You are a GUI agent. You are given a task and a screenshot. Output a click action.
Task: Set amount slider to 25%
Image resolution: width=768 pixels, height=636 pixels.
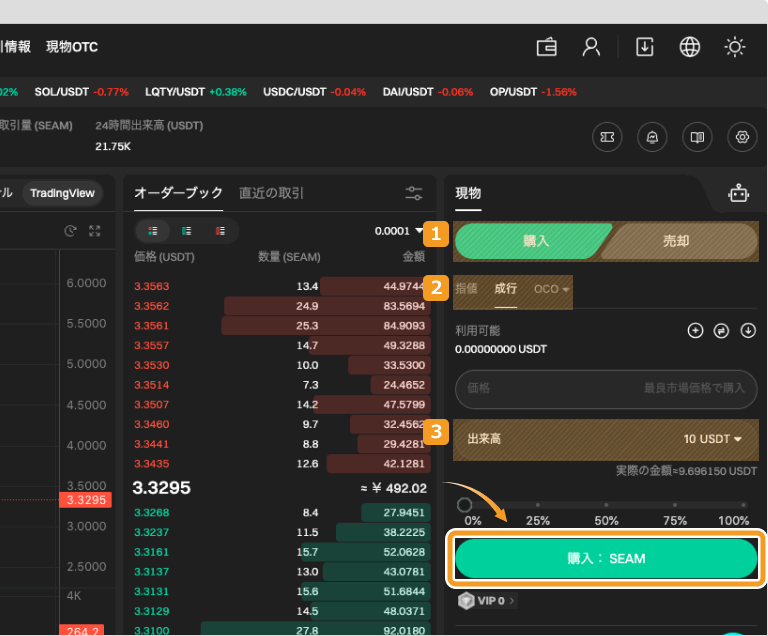click(x=538, y=505)
